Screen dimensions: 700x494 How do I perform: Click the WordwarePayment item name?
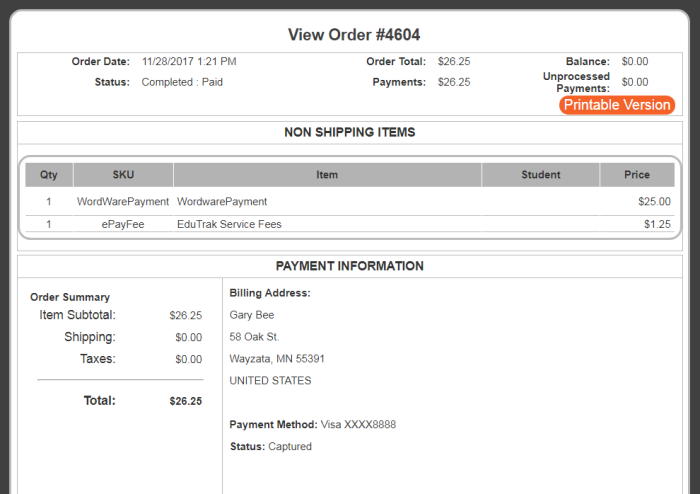[222, 202]
